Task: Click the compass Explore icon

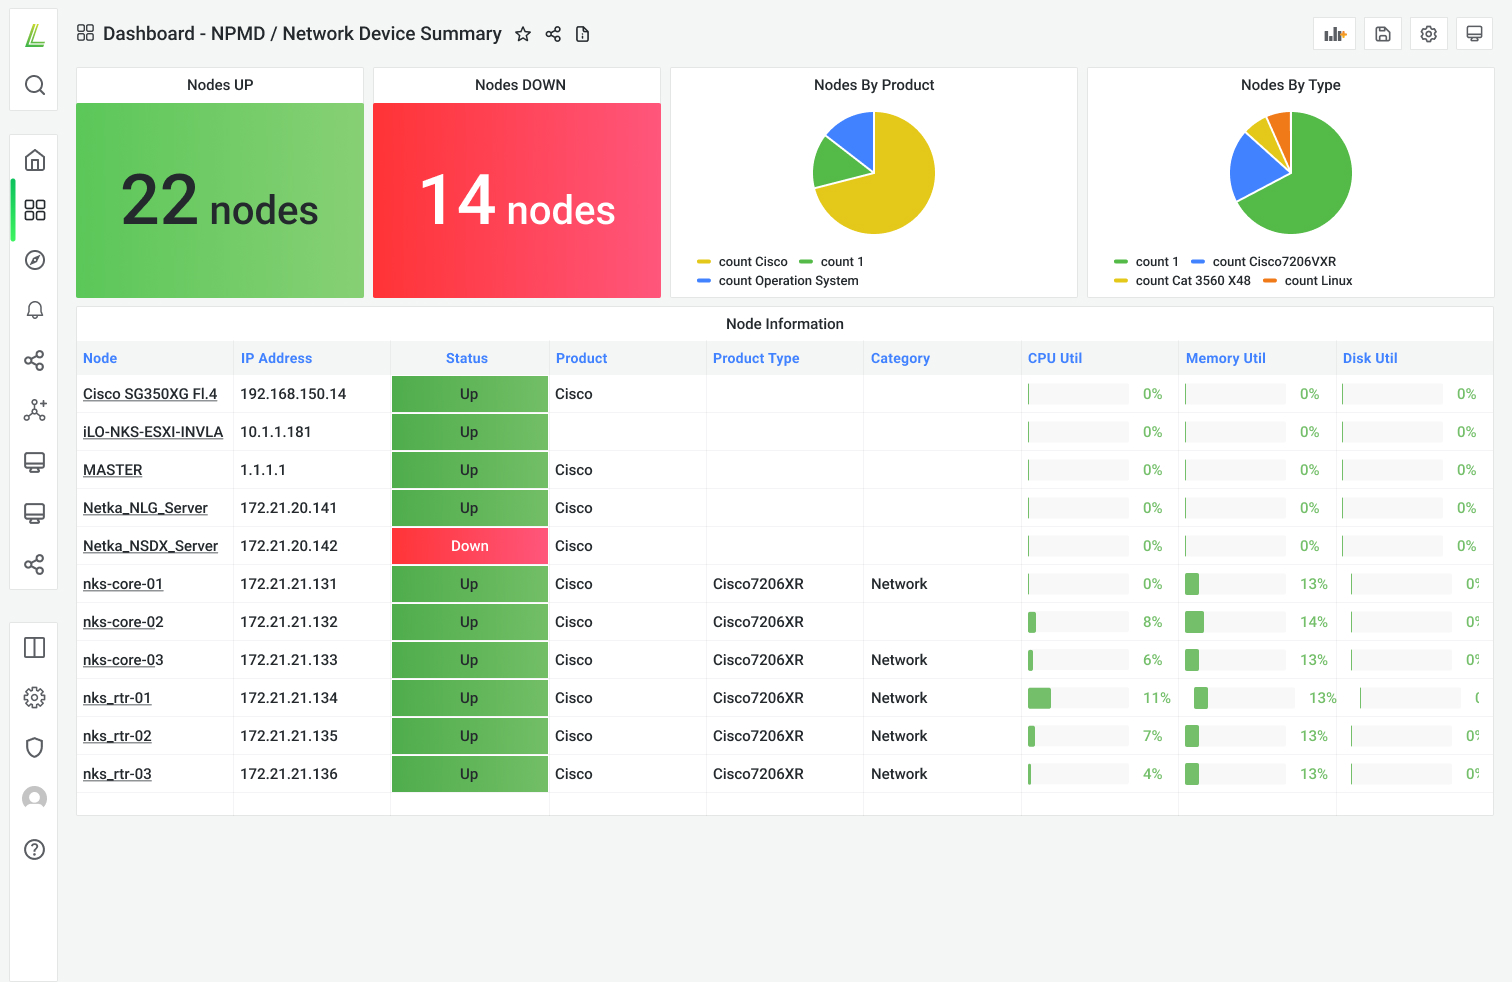Action: point(34,260)
